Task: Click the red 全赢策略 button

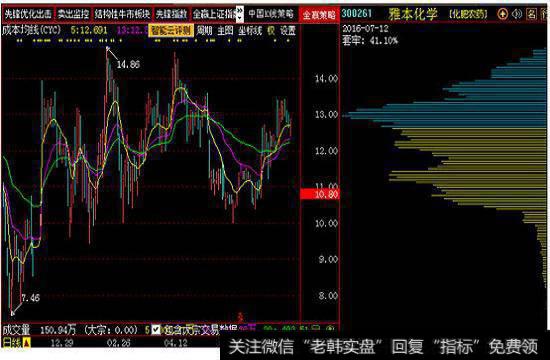Action: coord(319,15)
